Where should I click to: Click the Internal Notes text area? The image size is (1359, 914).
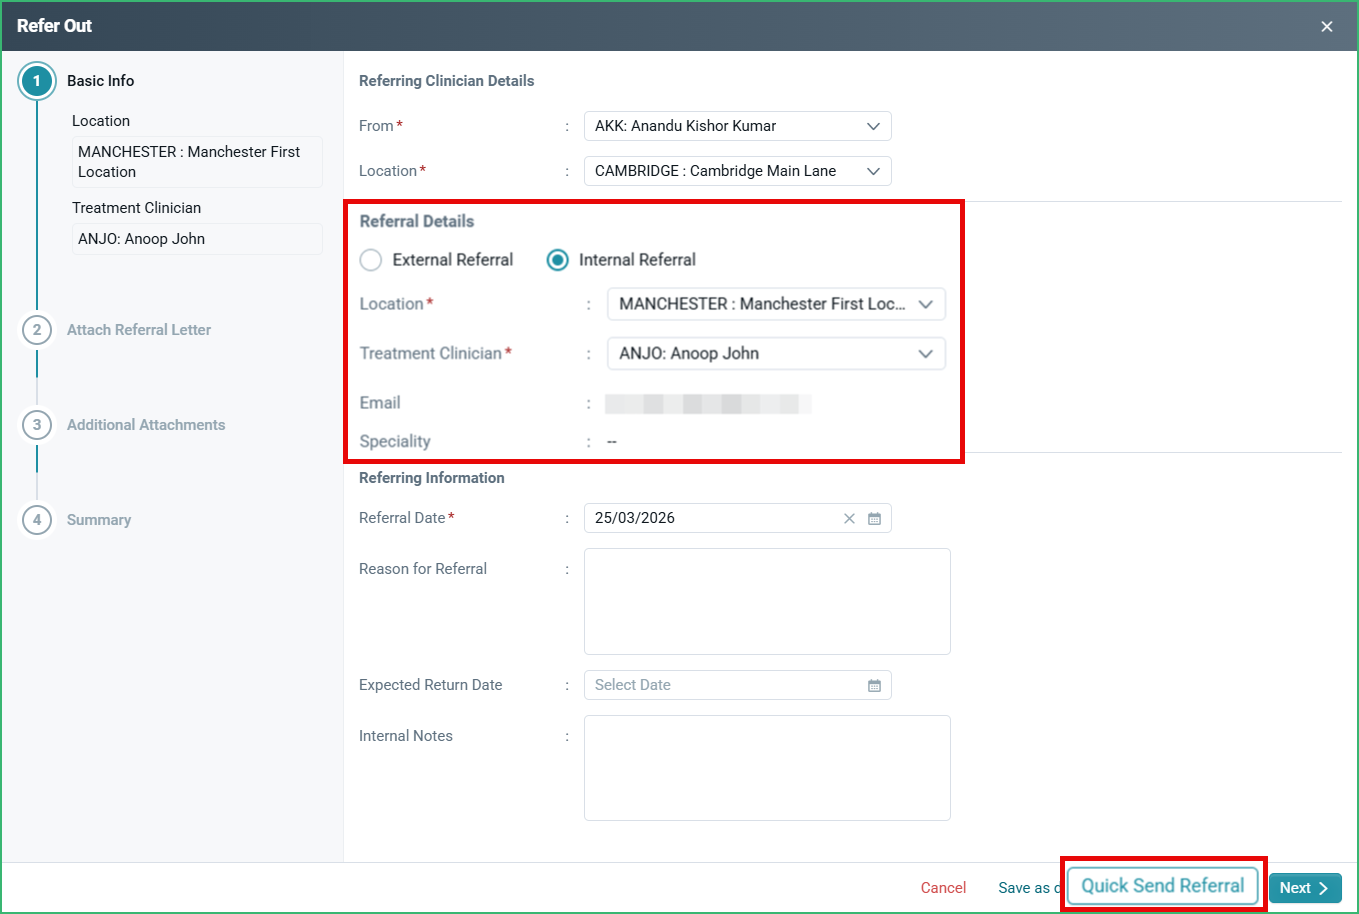(x=767, y=768)
